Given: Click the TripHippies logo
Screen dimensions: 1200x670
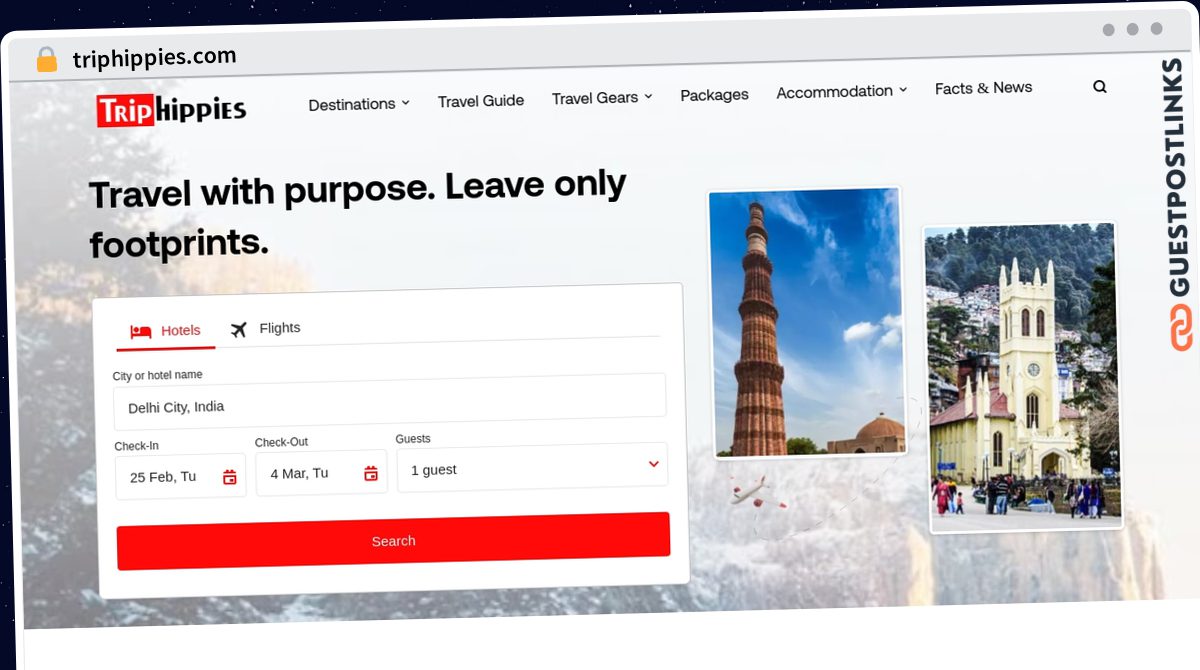Looking at the screenshot, I should tap(171, 110).
